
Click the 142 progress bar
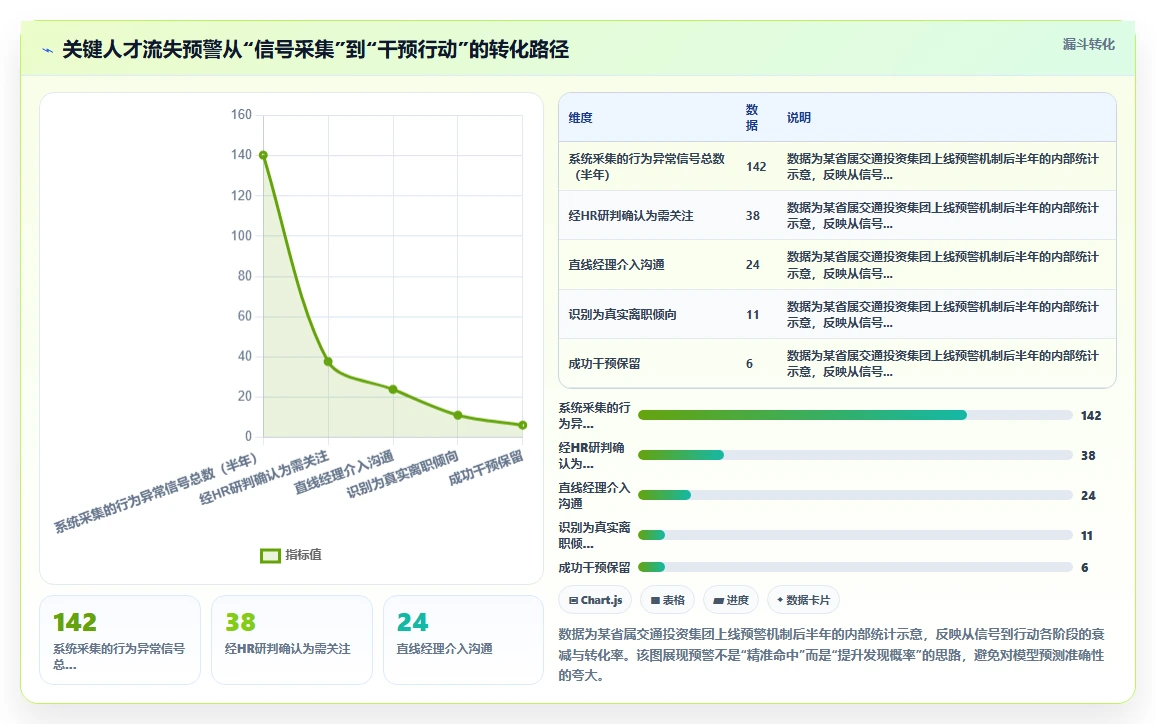[855, 415]
